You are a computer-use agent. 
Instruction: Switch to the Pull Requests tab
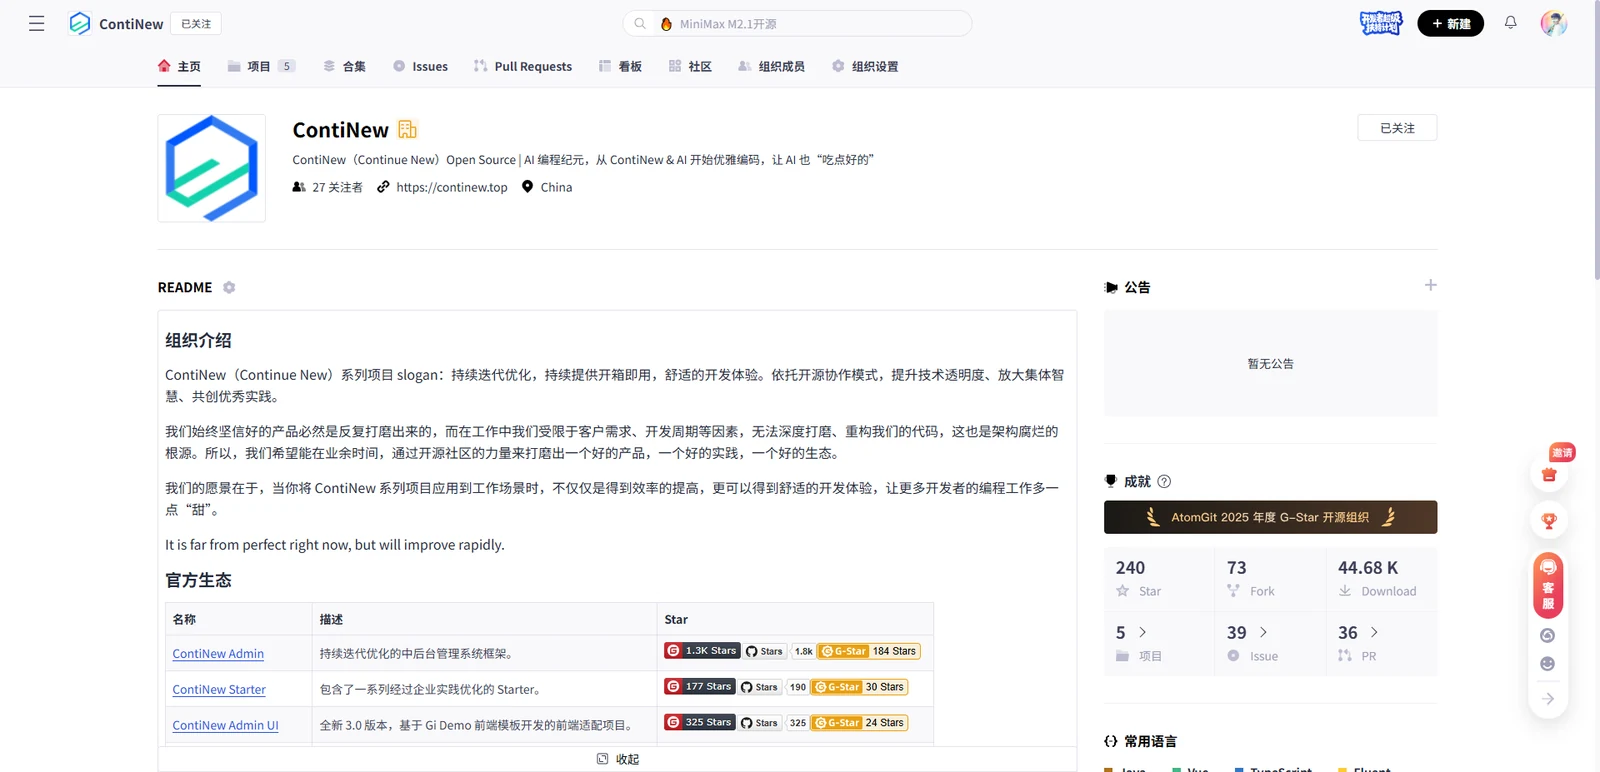click(x=523, y=66)
